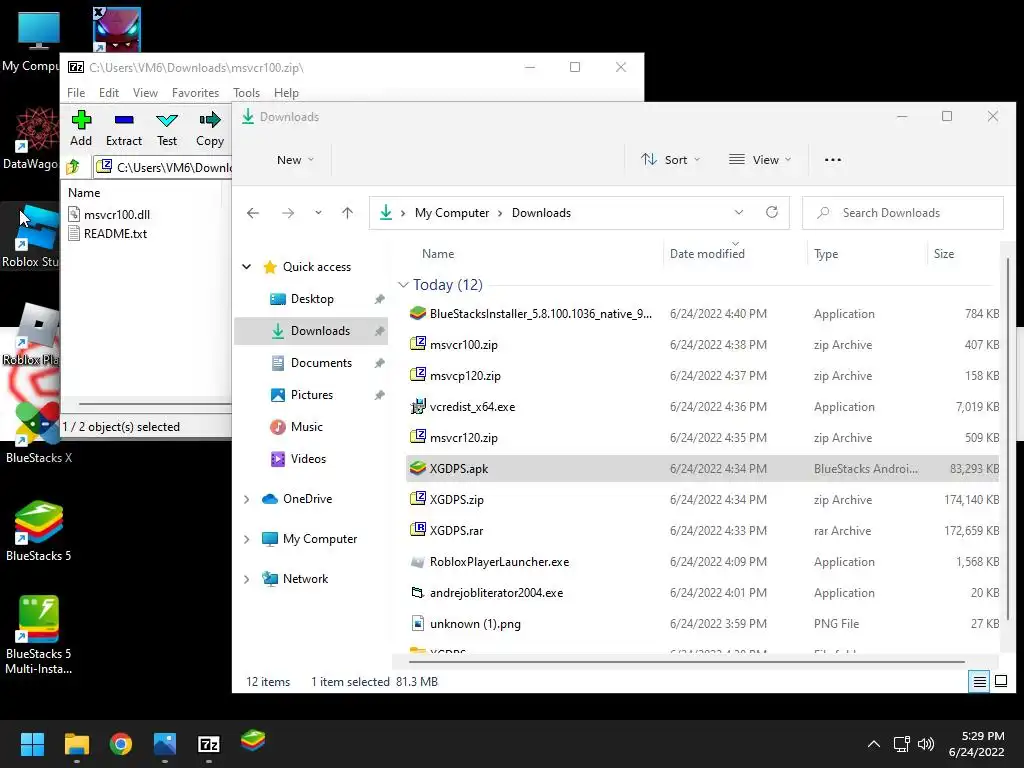This screenshot has width=1024, height=768.
Task: Open the Help menu in 7-Zip
Action: (x=286, y=93)
